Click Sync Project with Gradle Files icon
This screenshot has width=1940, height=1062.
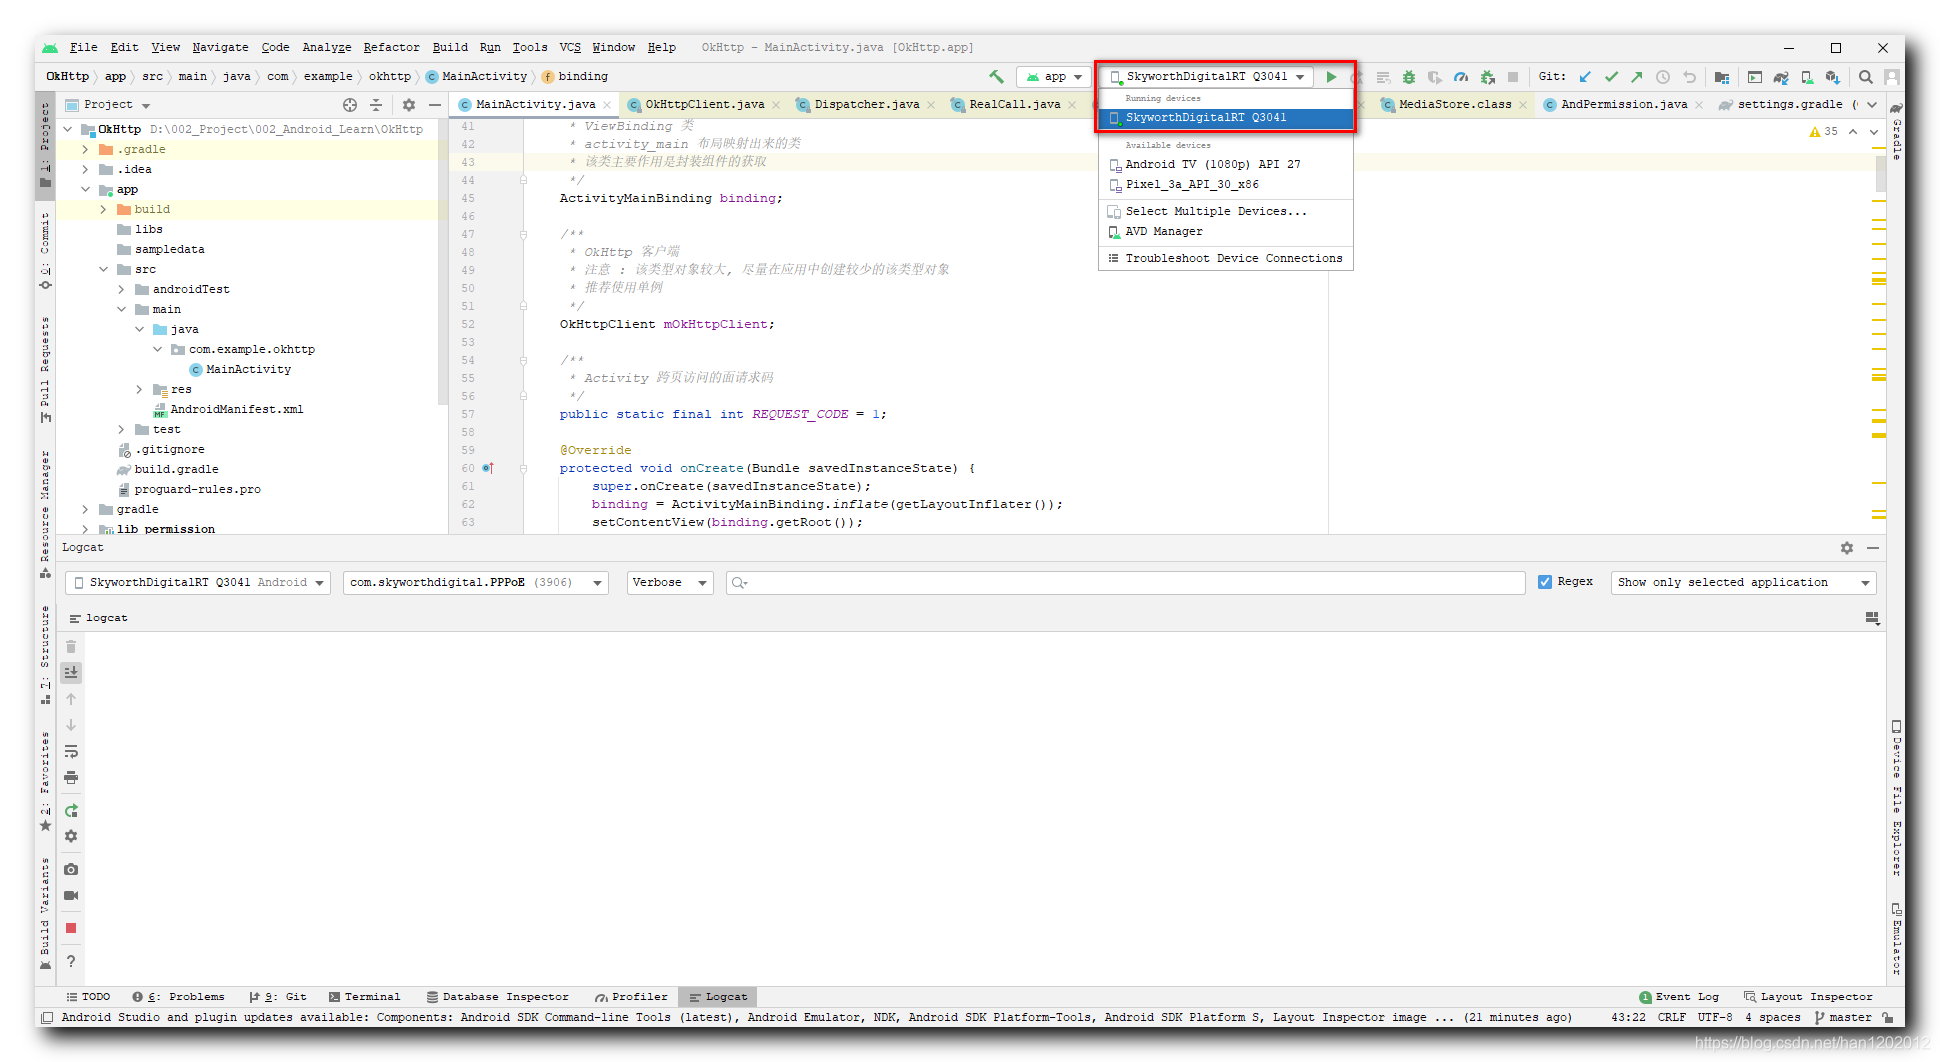click(x=1781, y=77)
